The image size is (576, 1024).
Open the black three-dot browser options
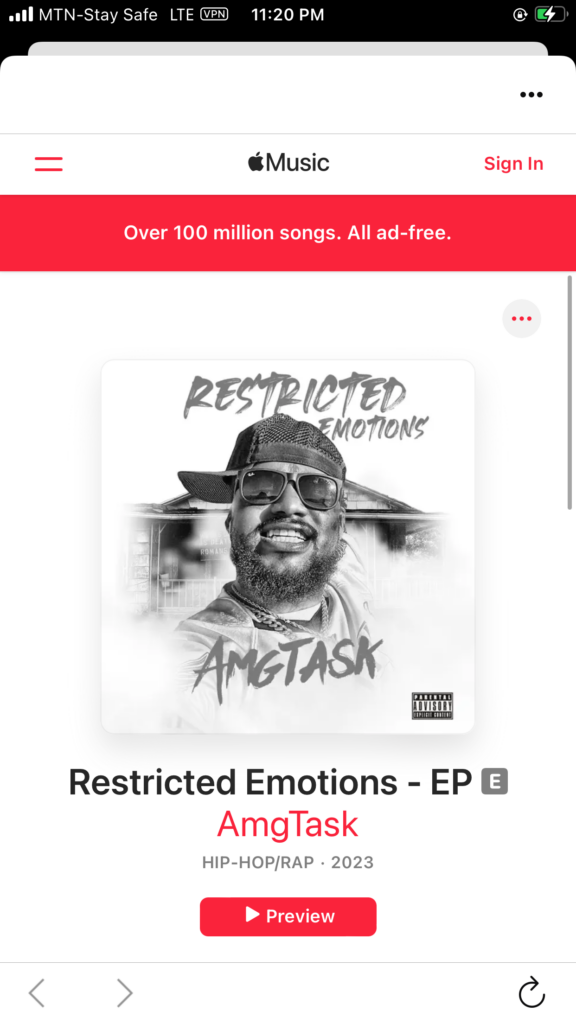tap(531, 95)
